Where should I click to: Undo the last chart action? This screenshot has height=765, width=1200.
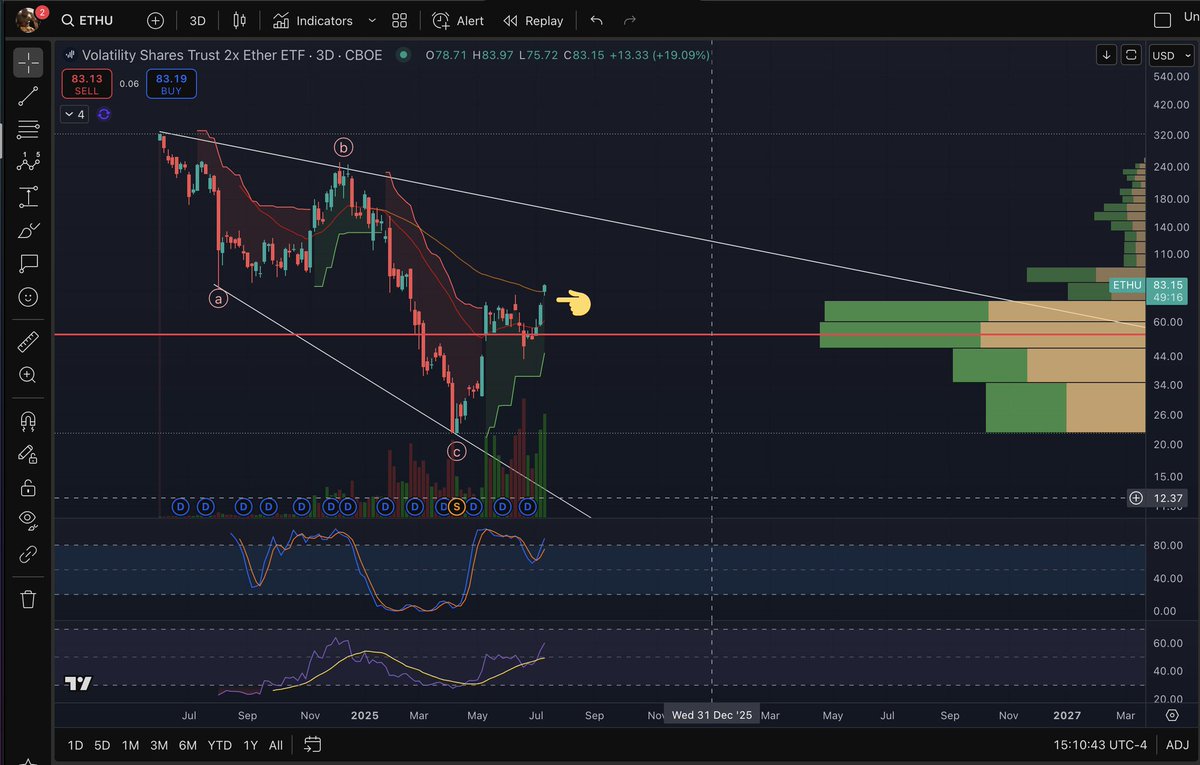click(x=597, y=20)
